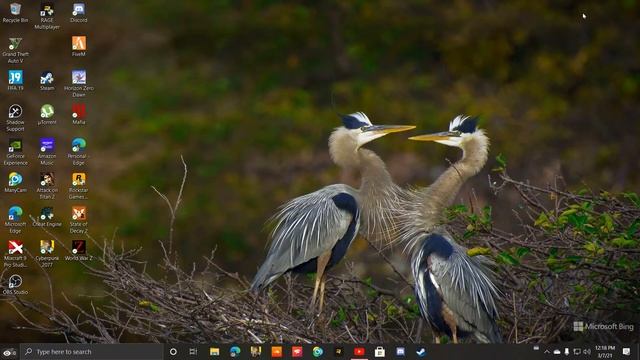Click the FIFA 19 desktop shortcut
640x360 pixels.
point(15,80)
